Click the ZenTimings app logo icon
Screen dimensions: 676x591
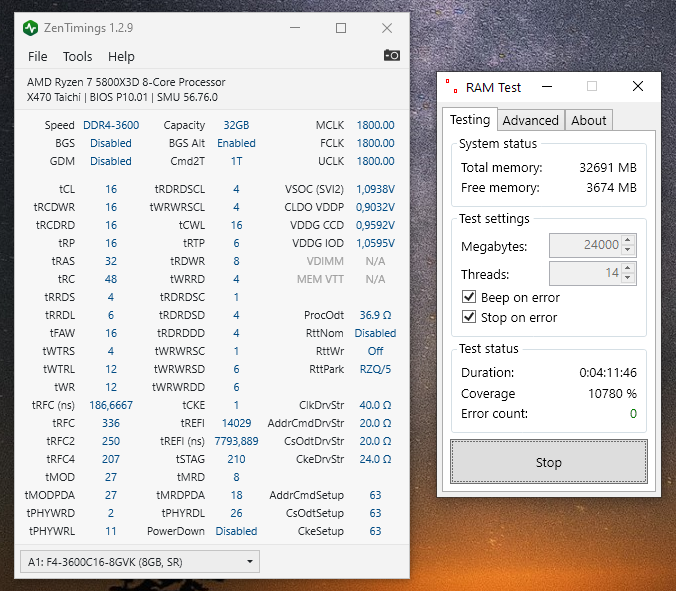pos(31,28)
